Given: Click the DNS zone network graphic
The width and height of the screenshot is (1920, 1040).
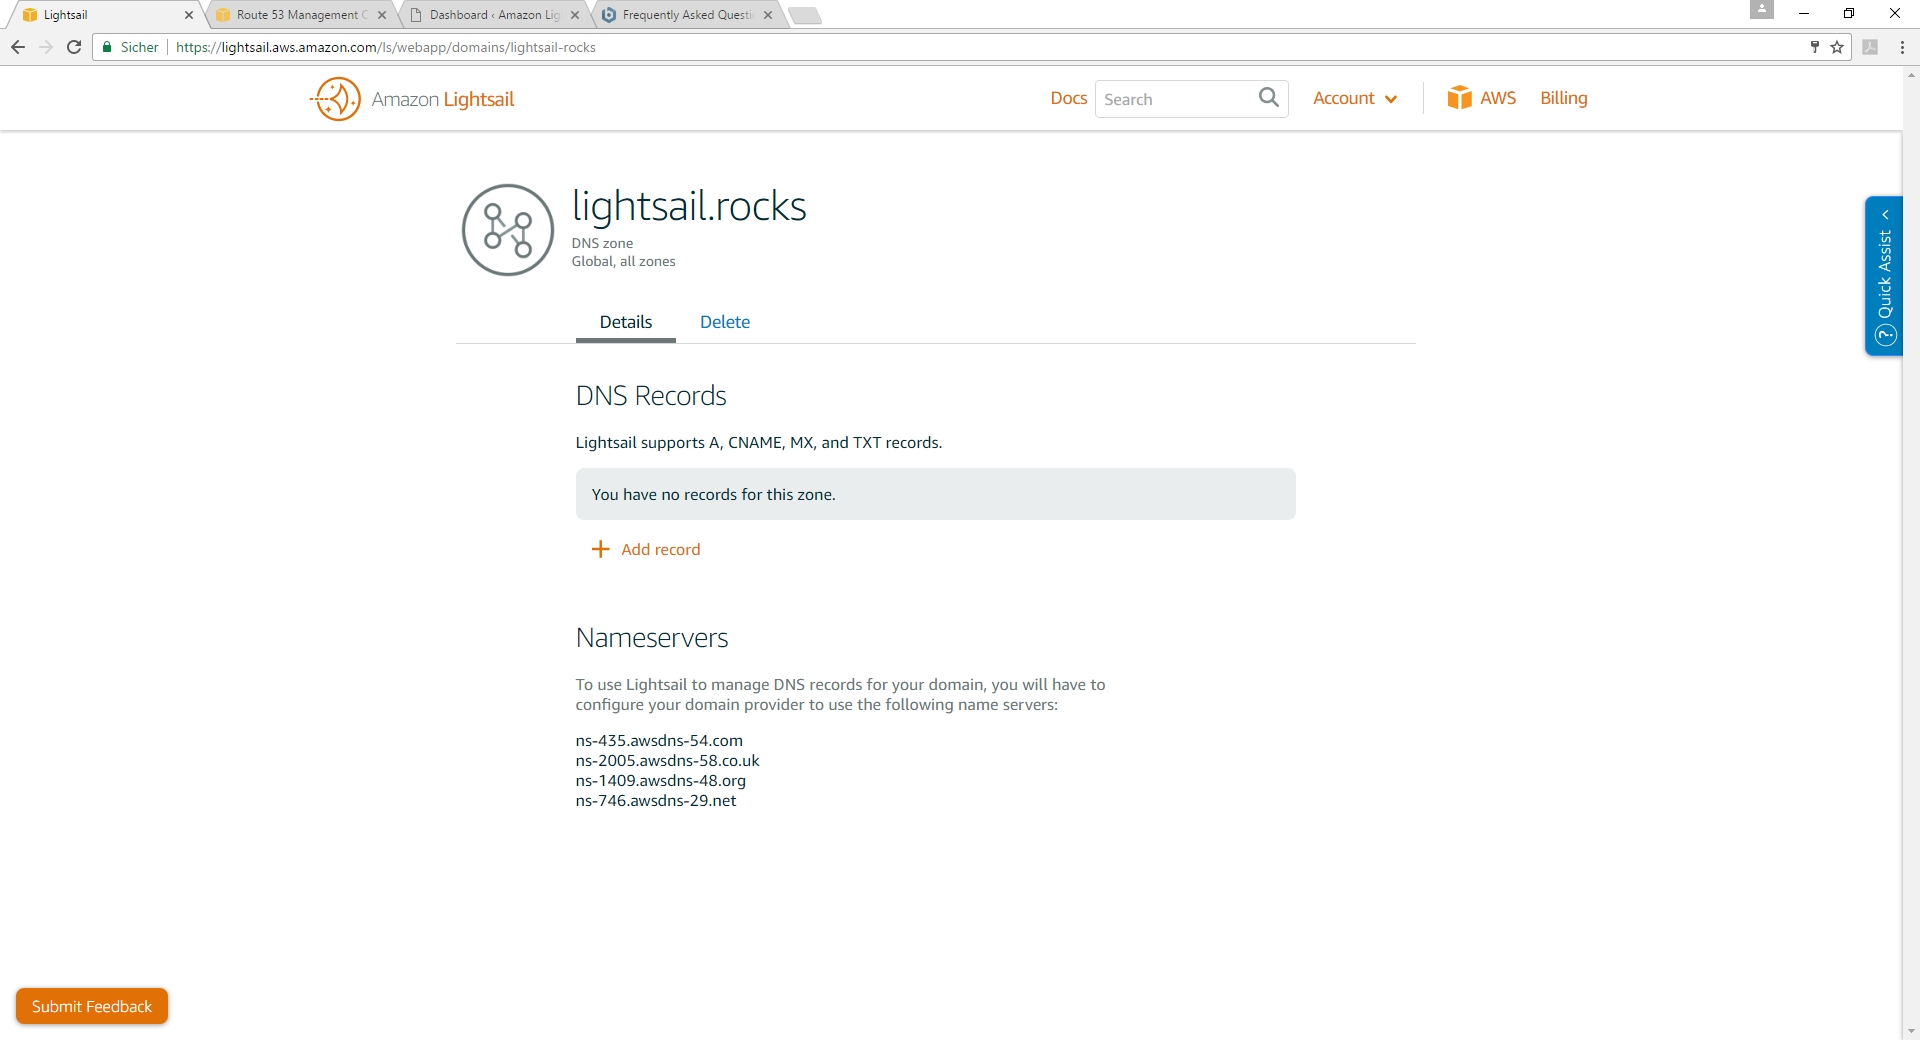Looking at the screenshot, I should [506, 229].
